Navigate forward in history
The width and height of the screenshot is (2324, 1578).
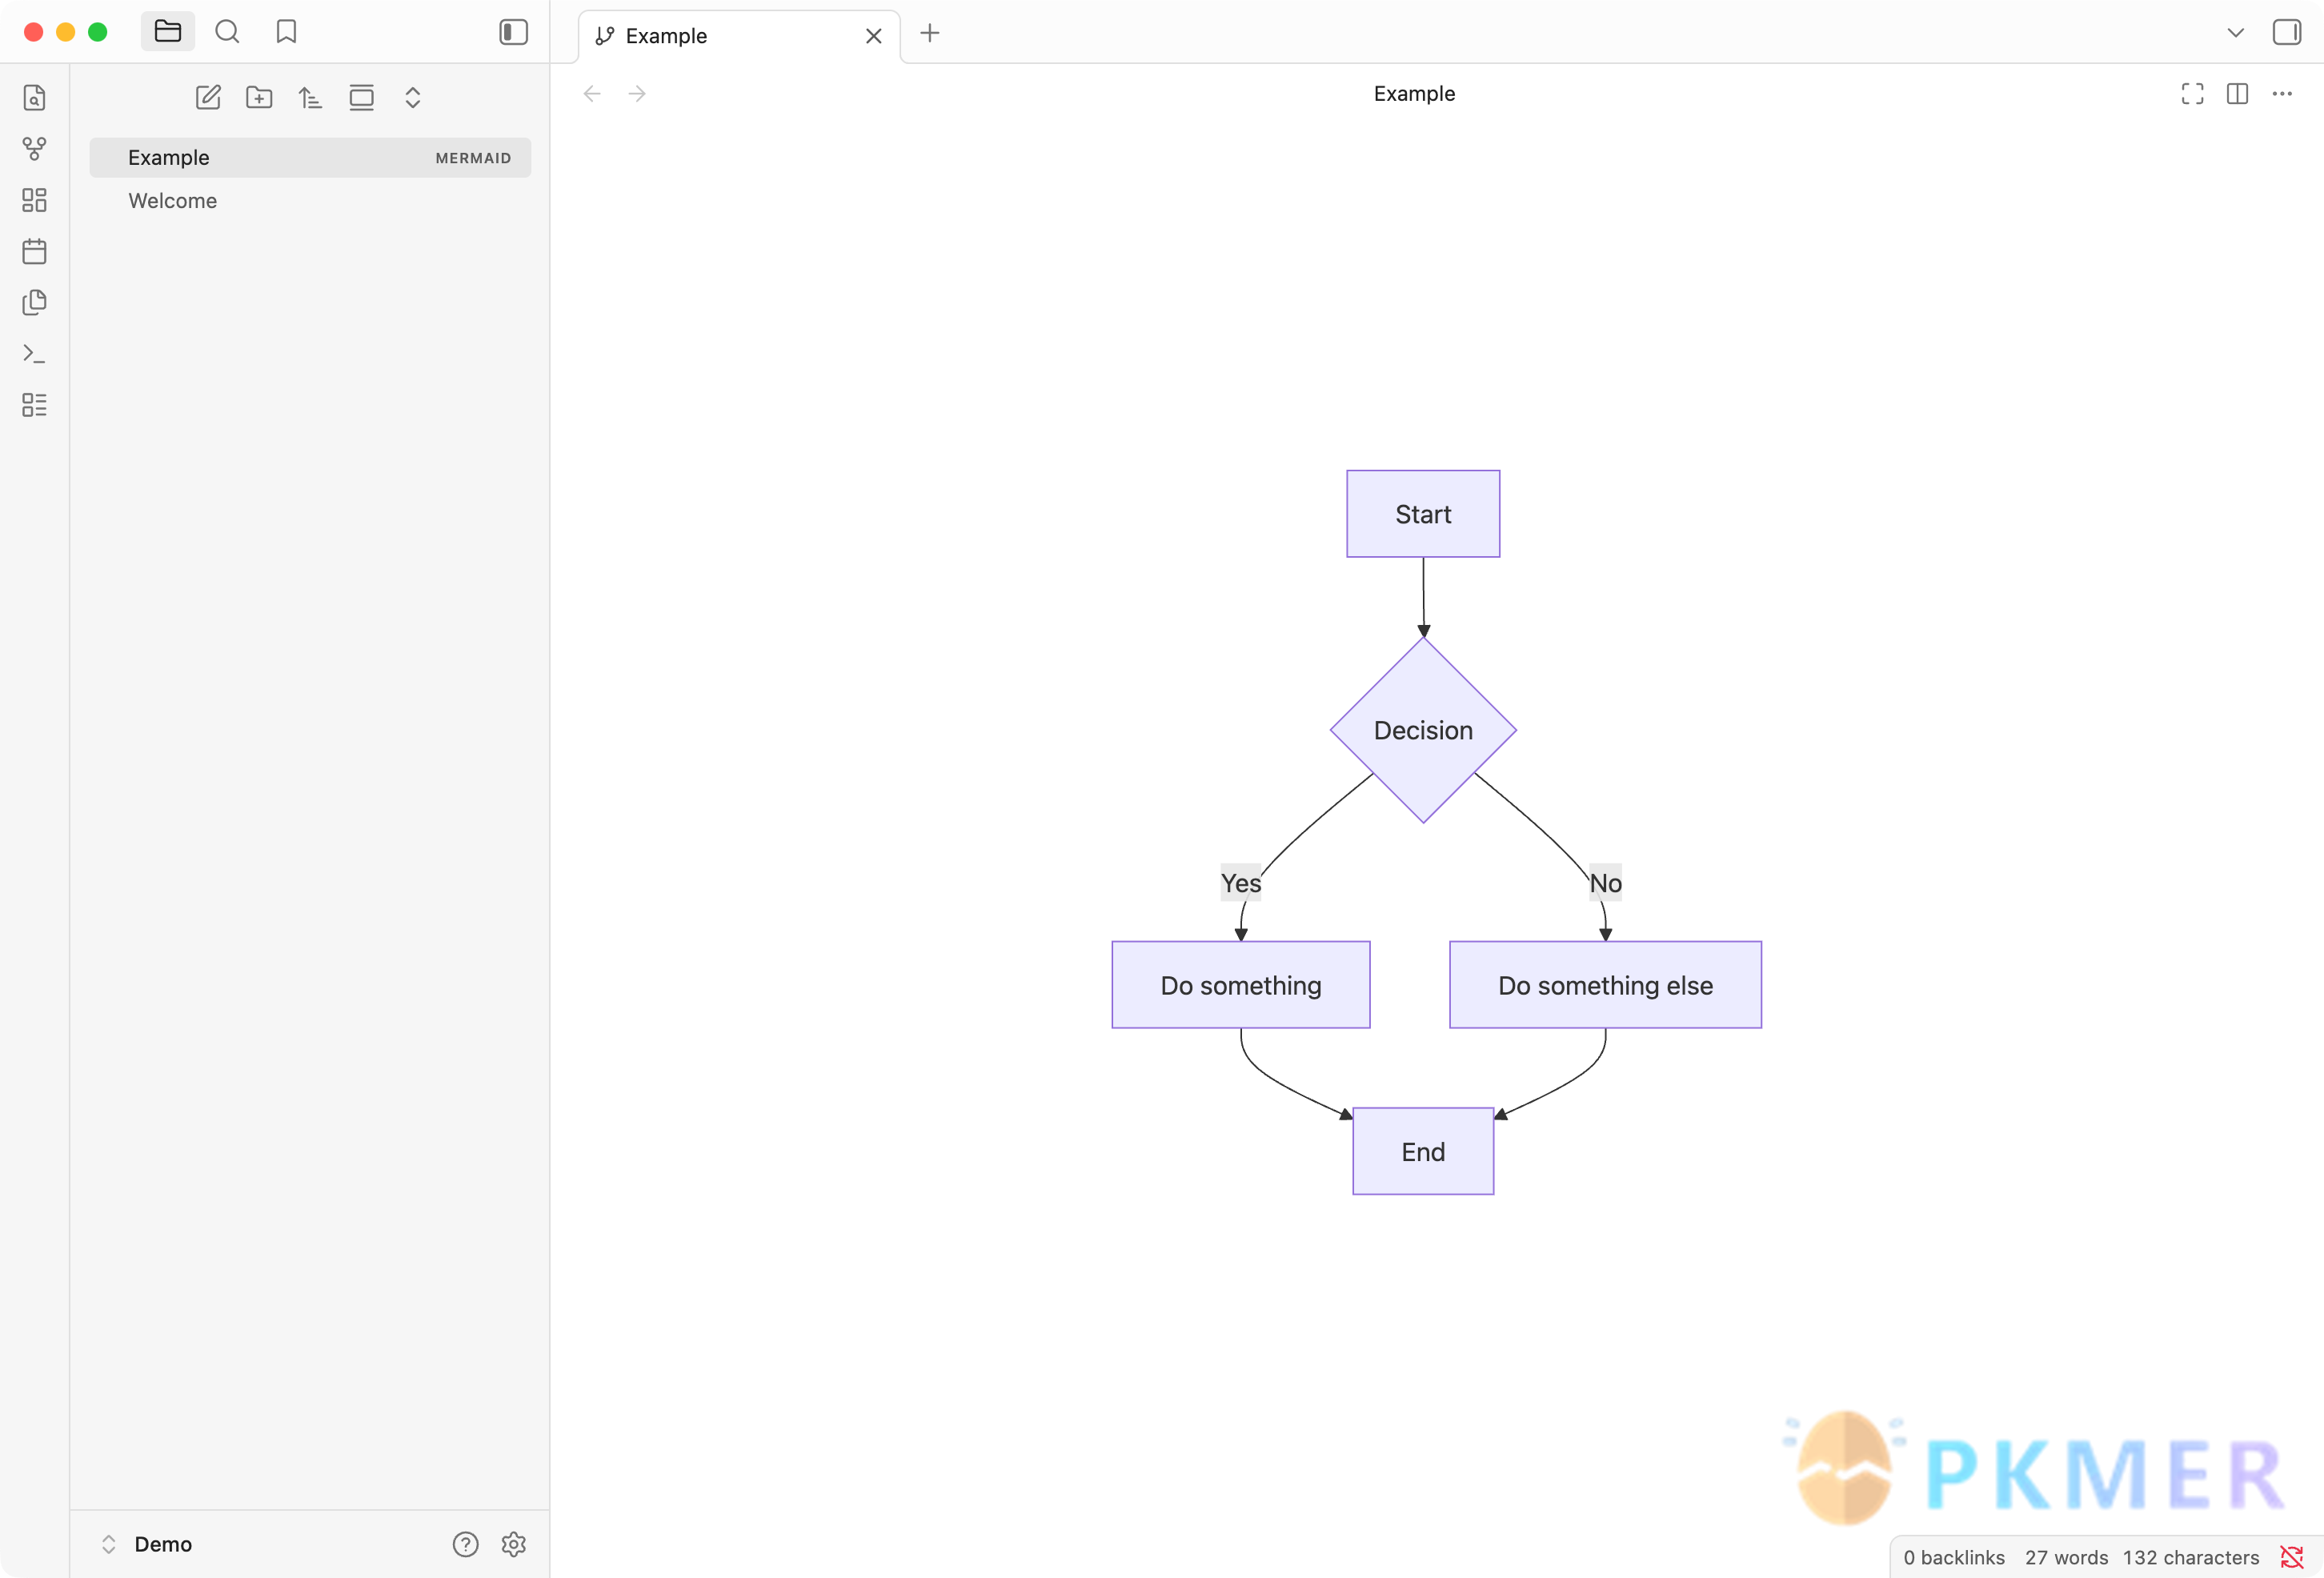point(637,94)
